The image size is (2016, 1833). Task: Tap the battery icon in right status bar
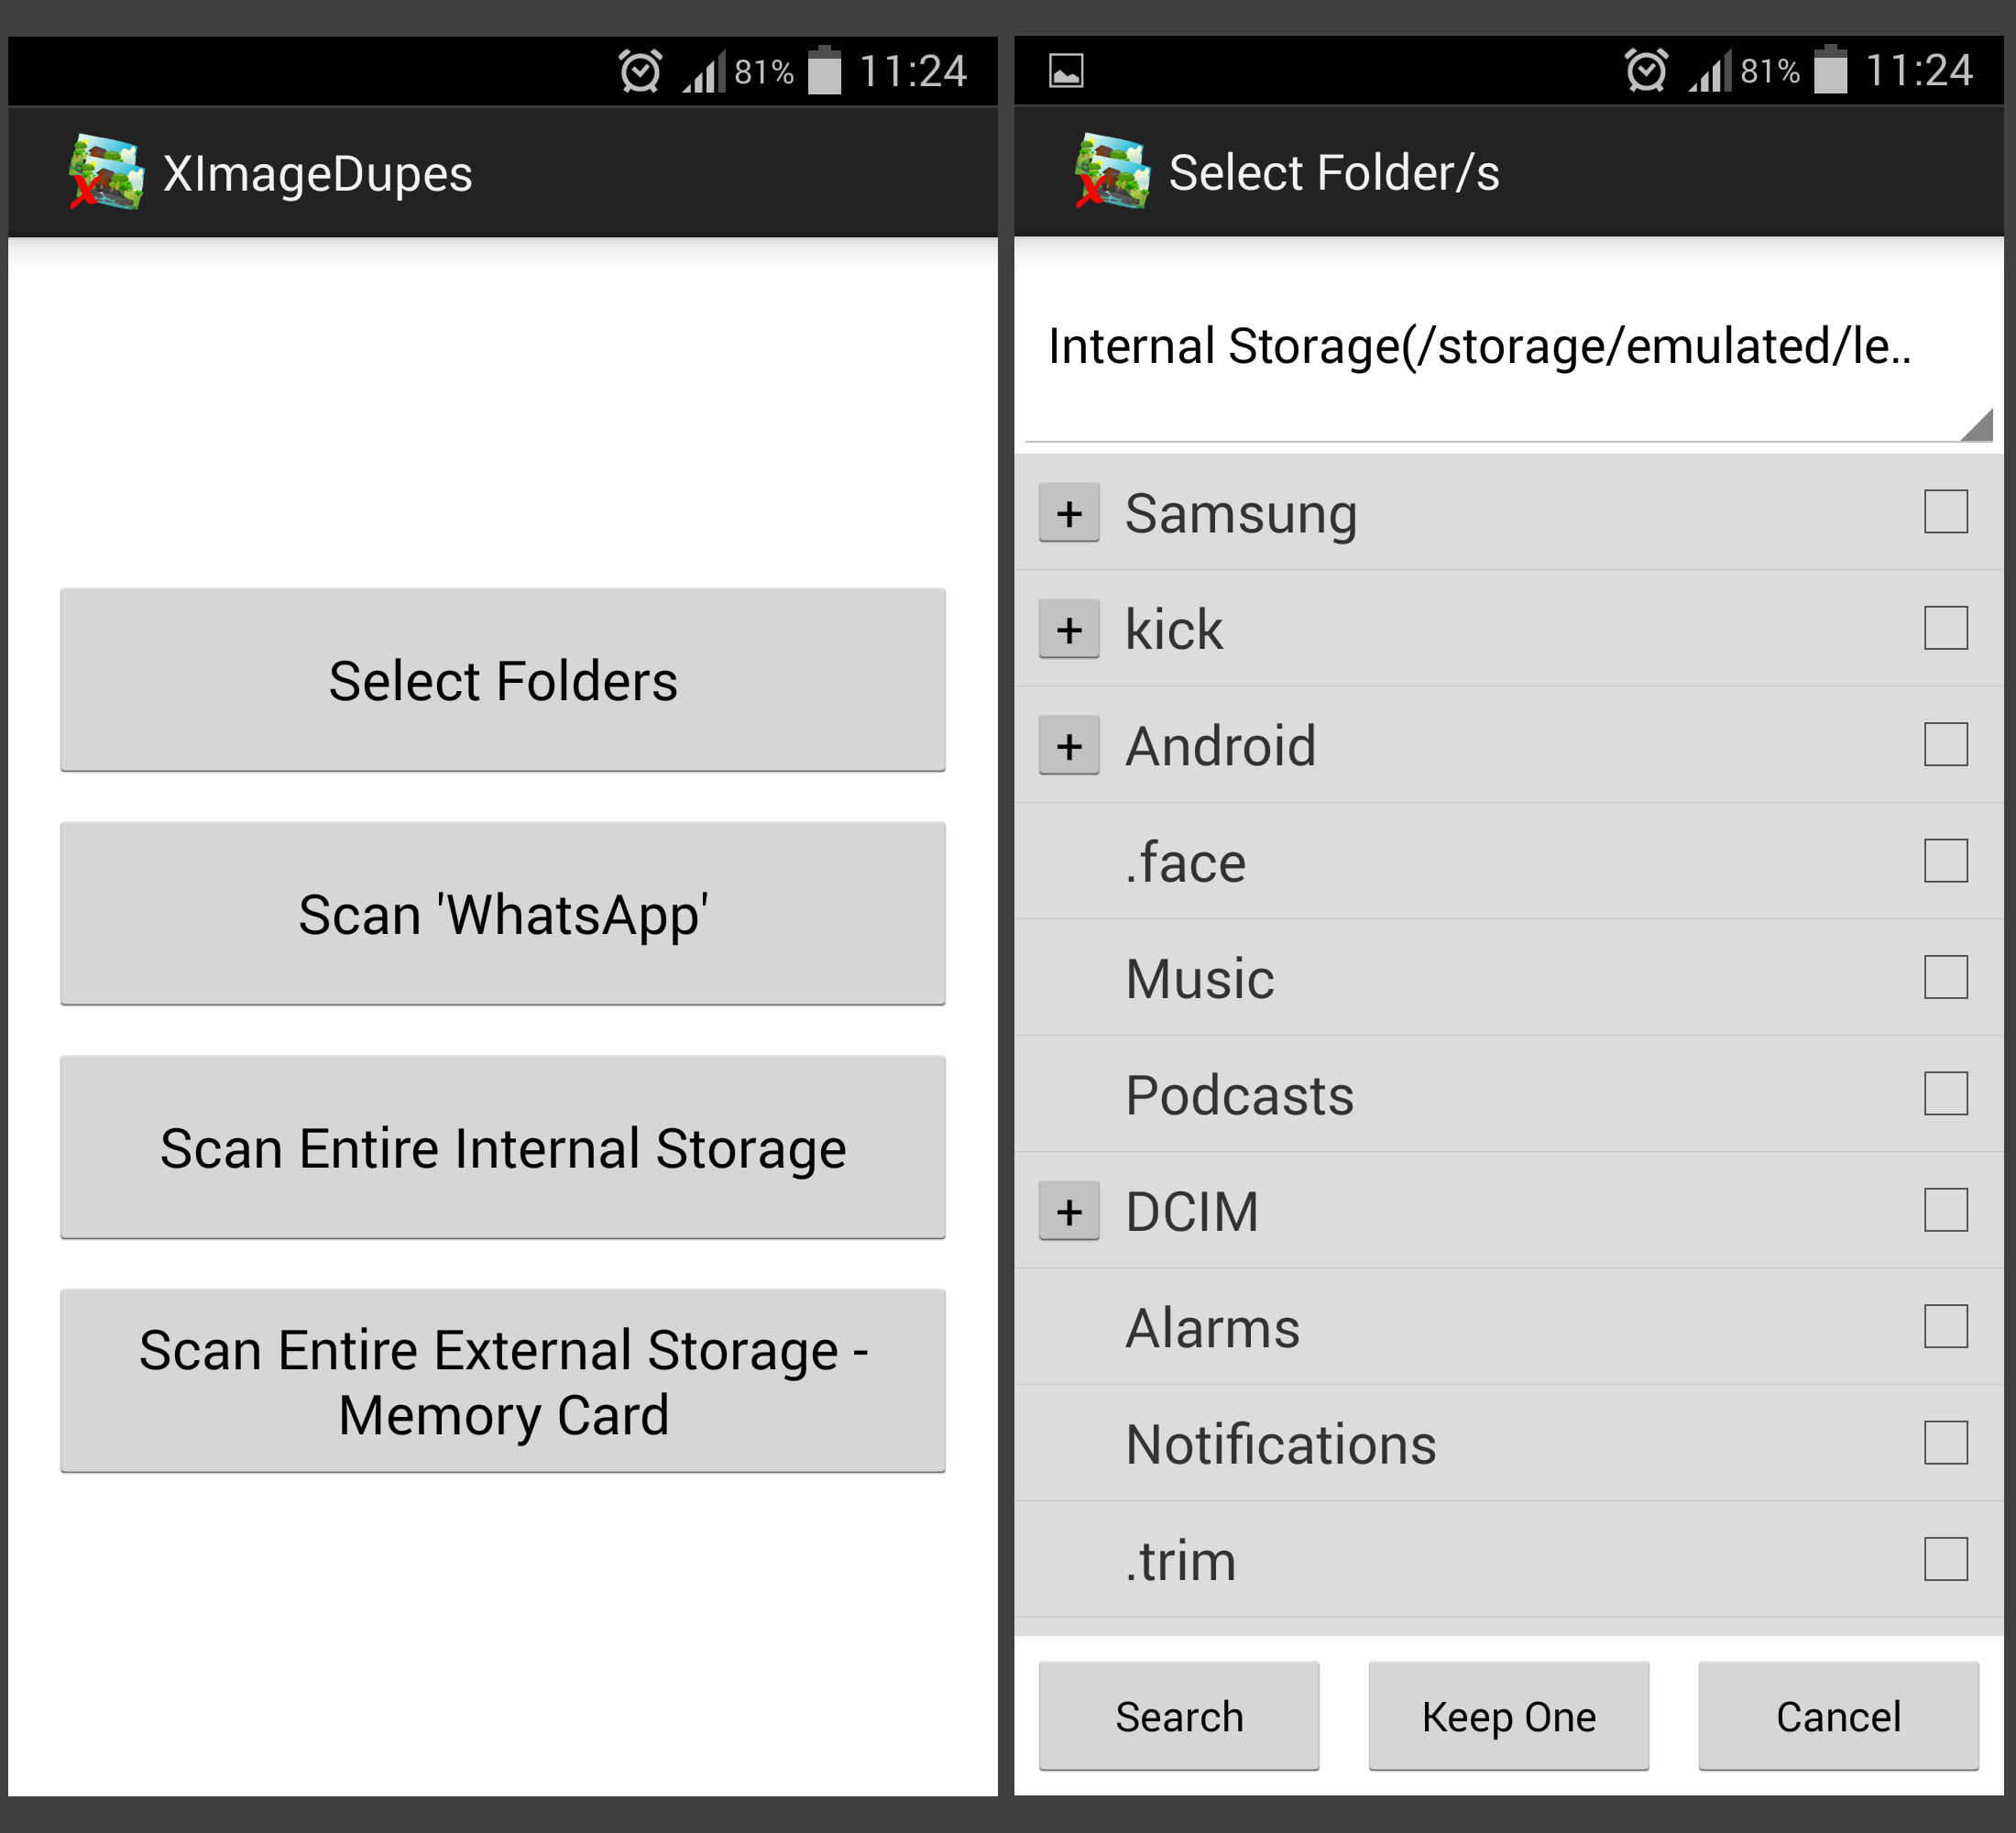(1831, 70)
